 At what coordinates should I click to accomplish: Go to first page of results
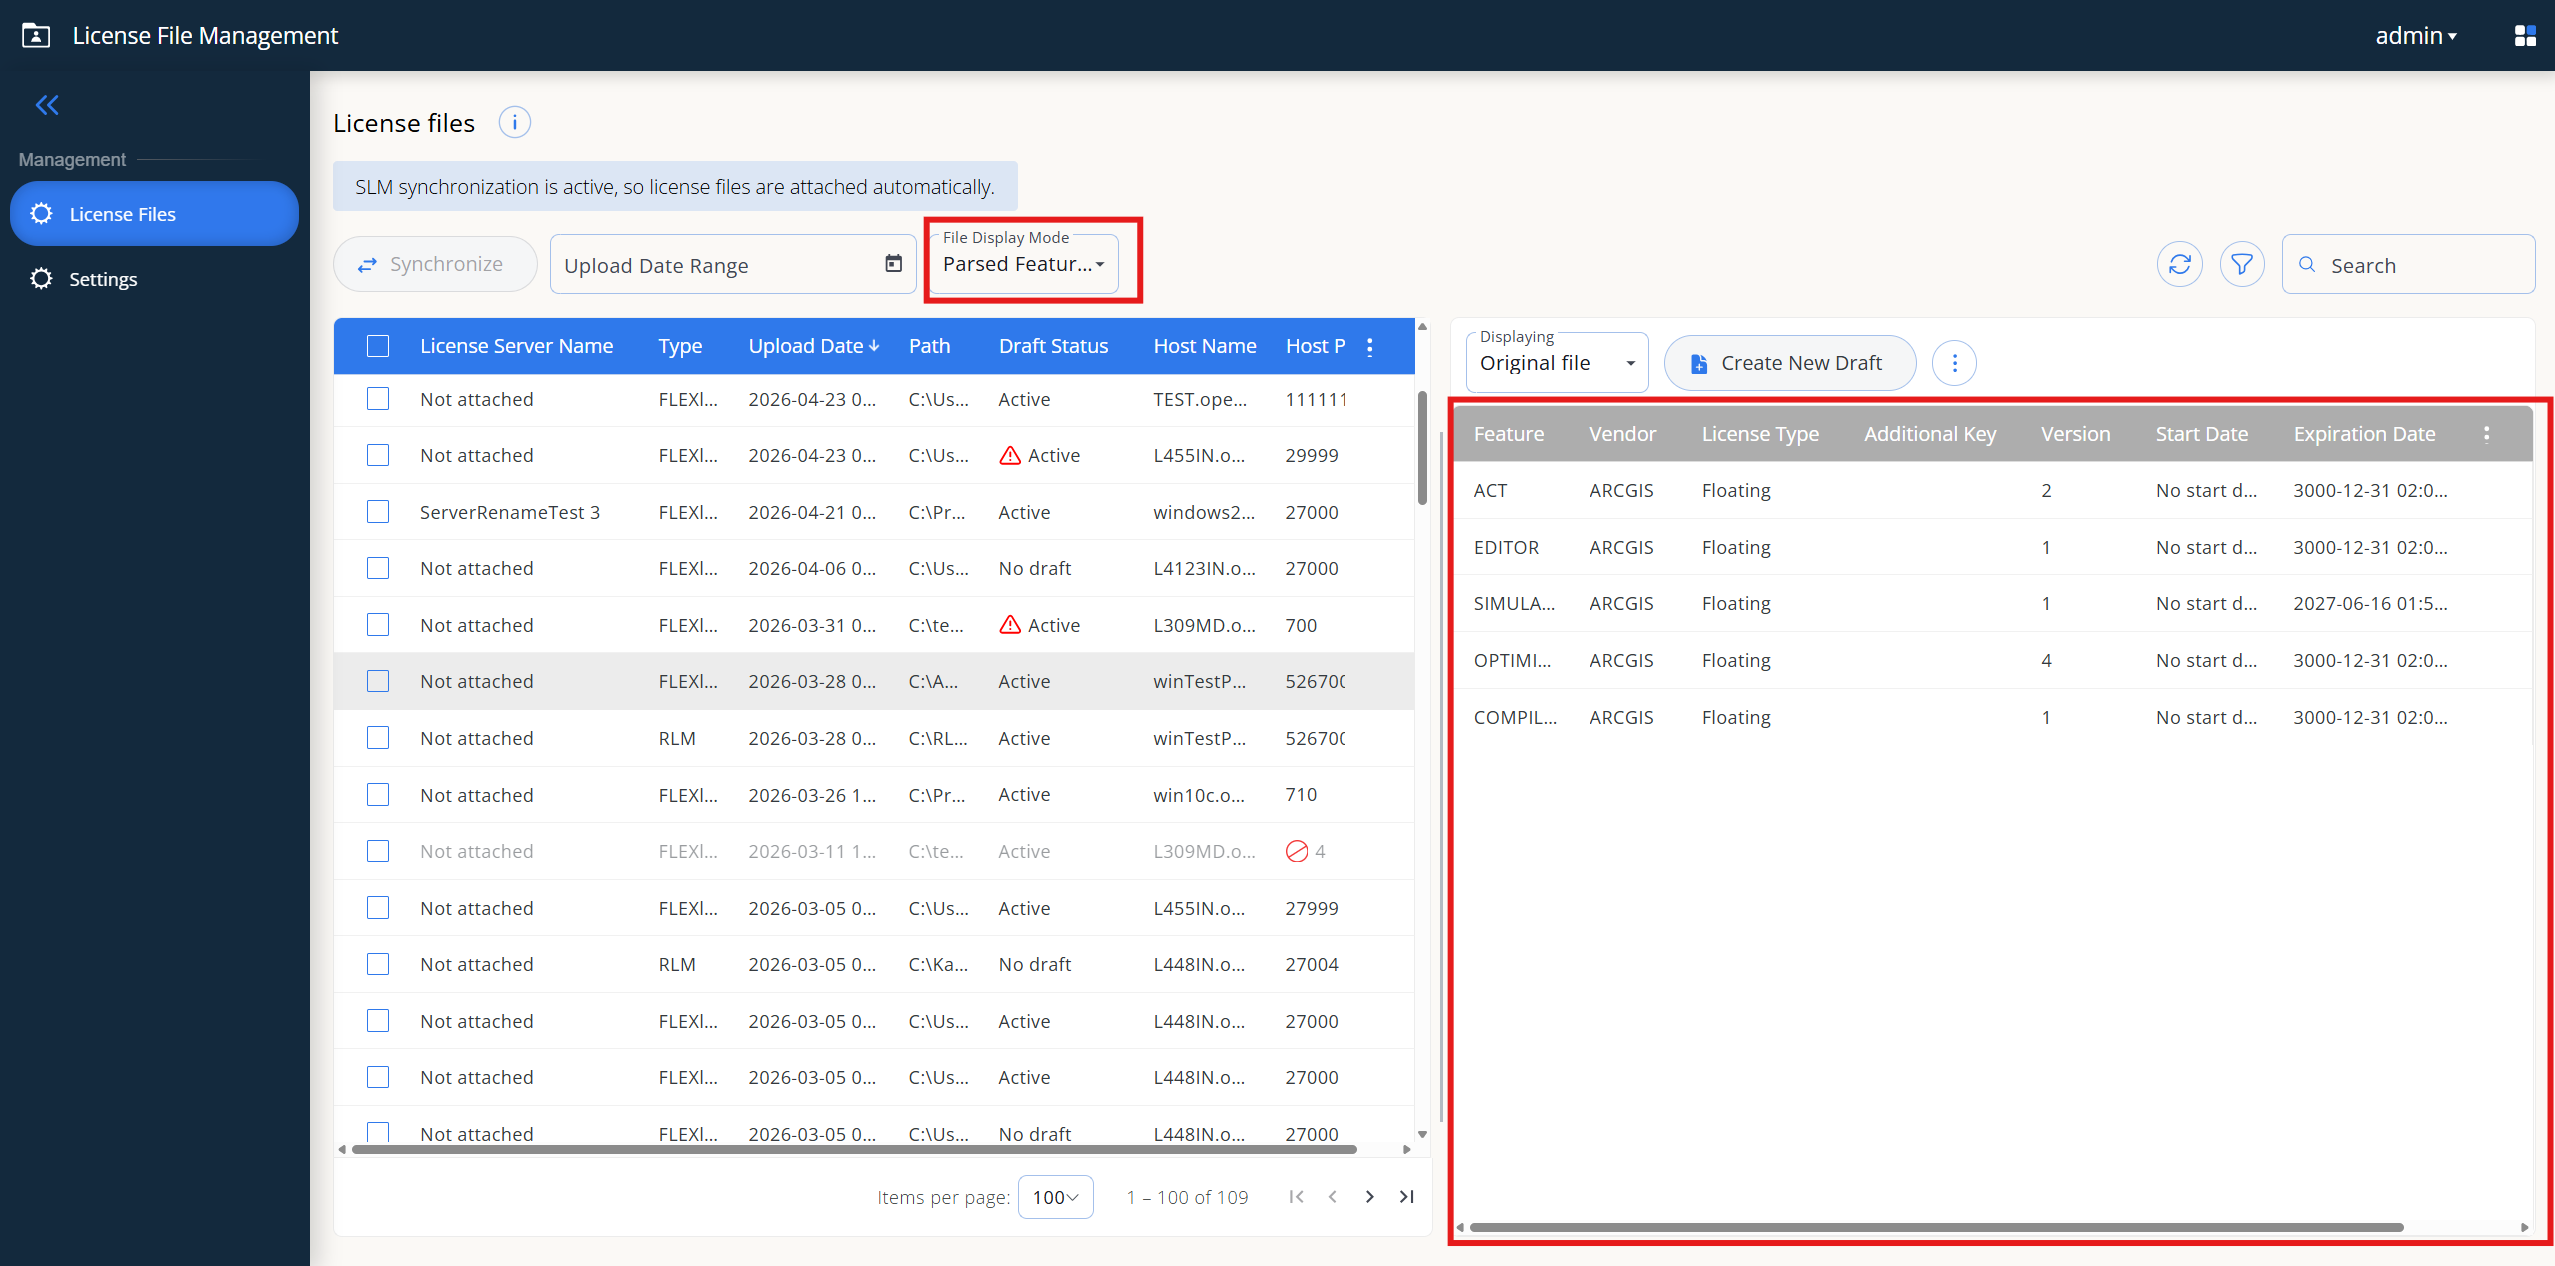1296,1197
